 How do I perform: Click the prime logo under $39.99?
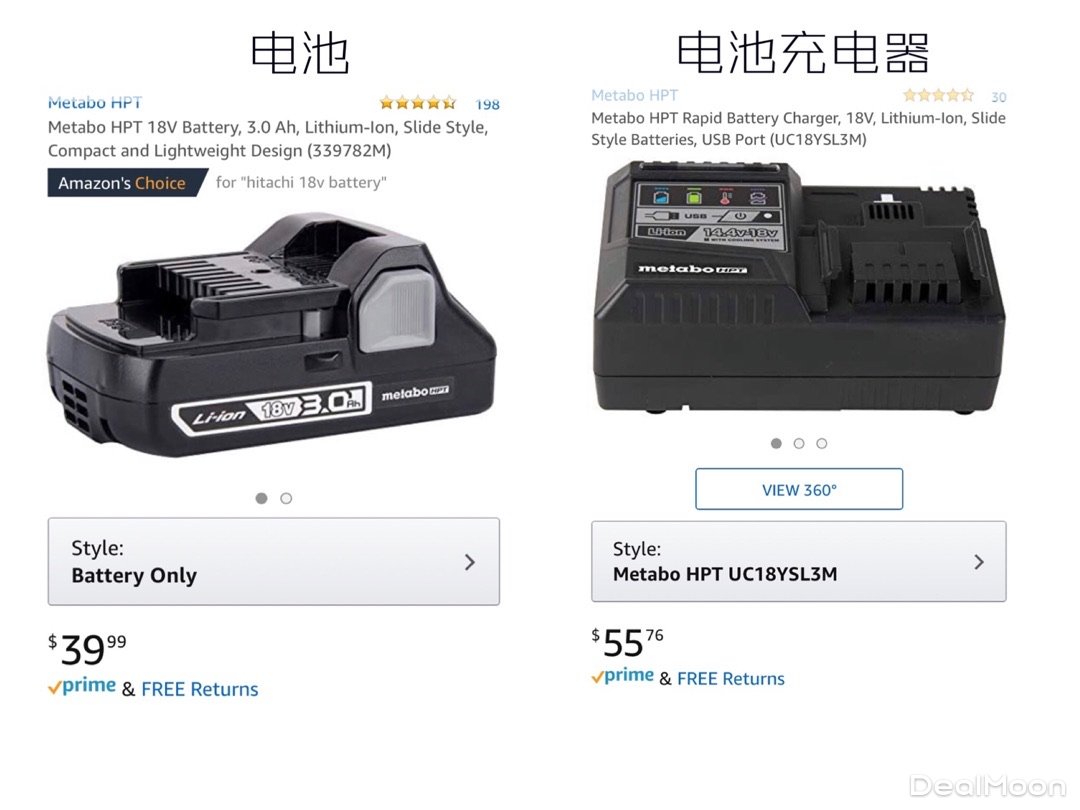click(82, 687)
